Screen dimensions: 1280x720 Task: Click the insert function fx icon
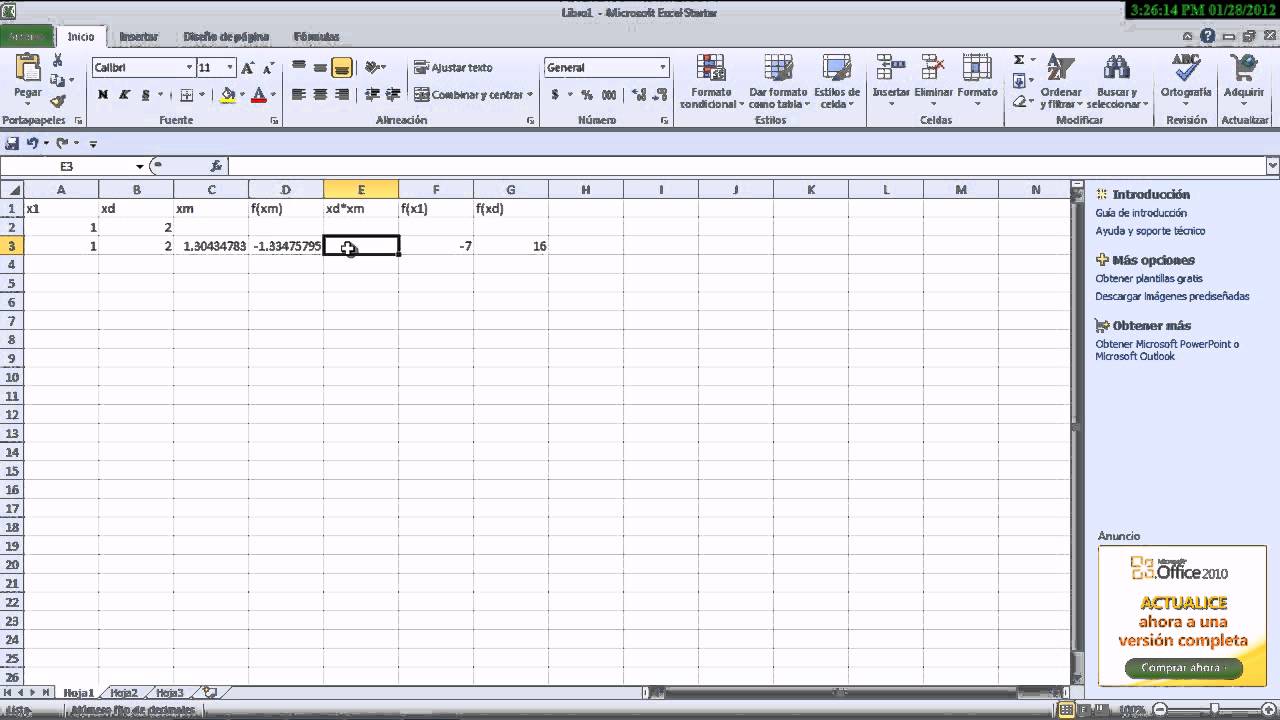[x=215, y=166]
